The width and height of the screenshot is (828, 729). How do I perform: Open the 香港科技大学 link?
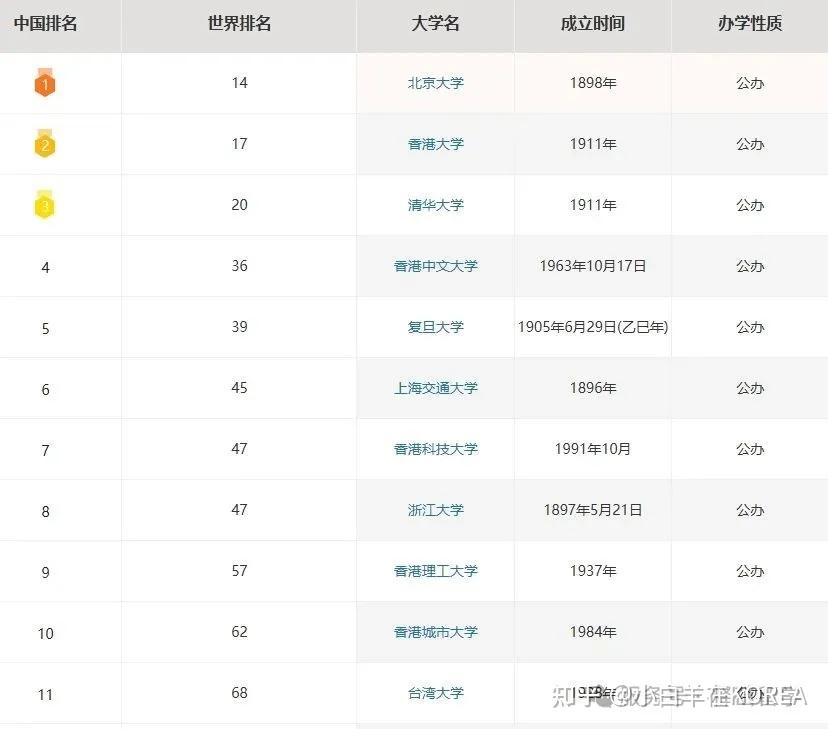click(x=436, y=449)
